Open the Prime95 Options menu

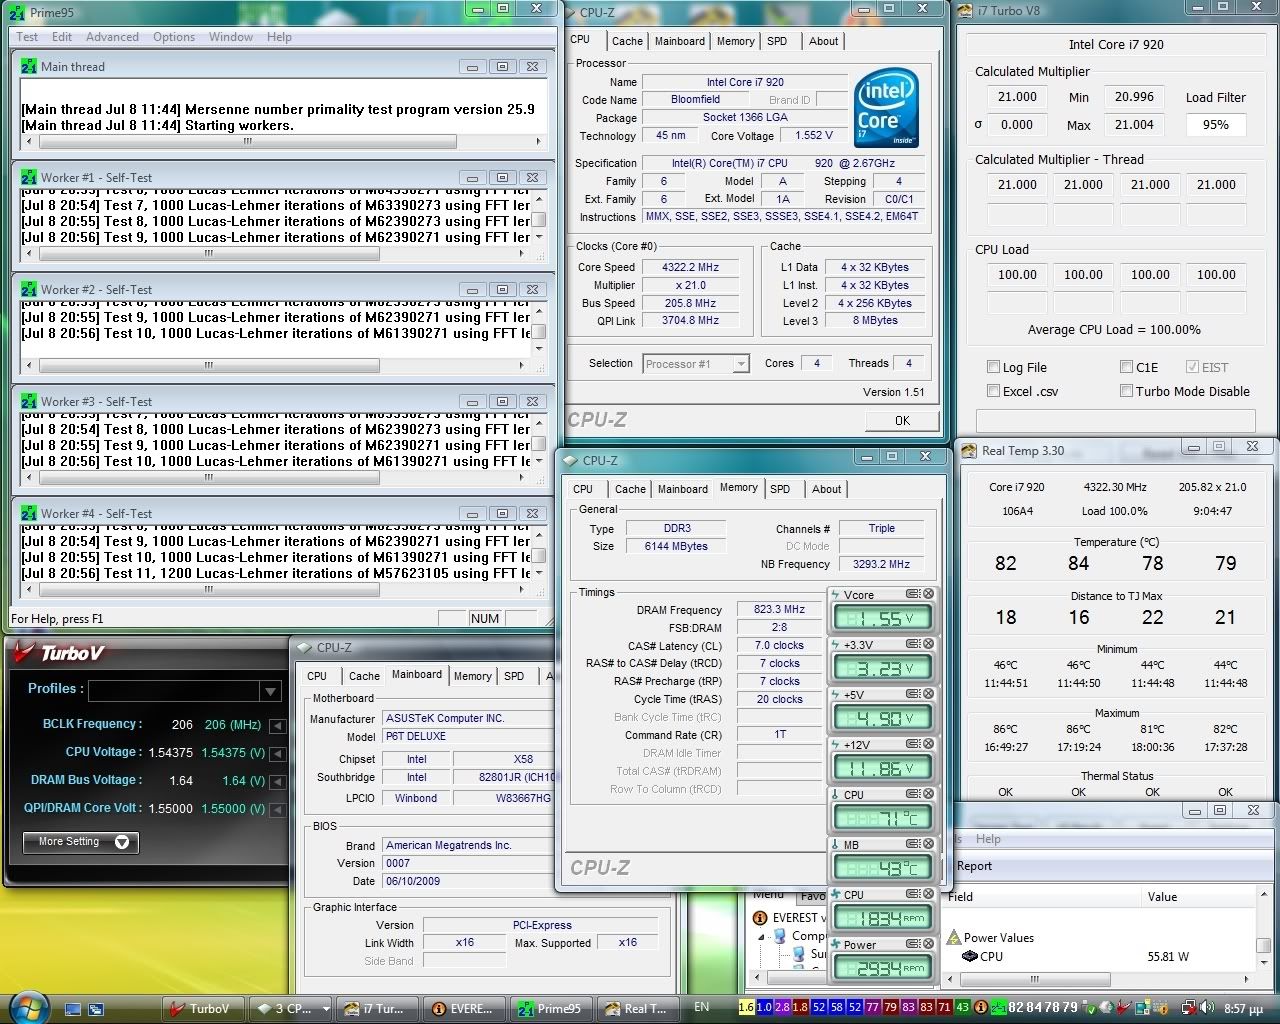click(x=174, y=37)
